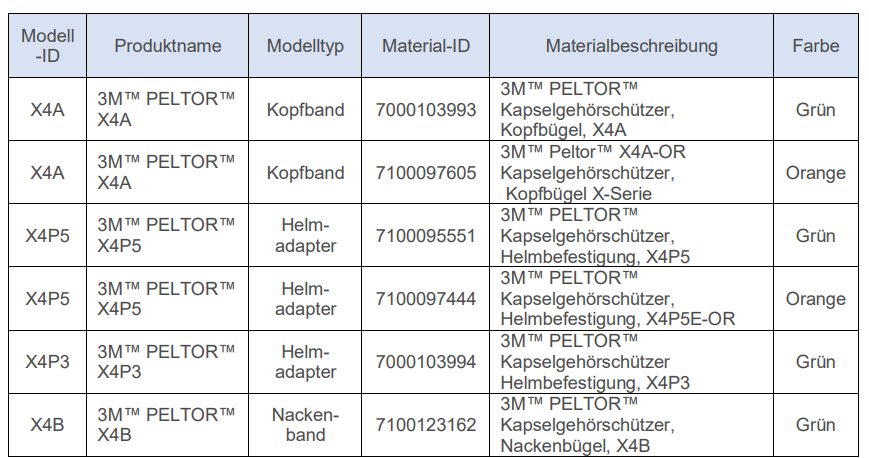The height and width of the screenshot is (458, 869).
Task: Click the Materialbeschreibung column header
Action: coord(631,46)
